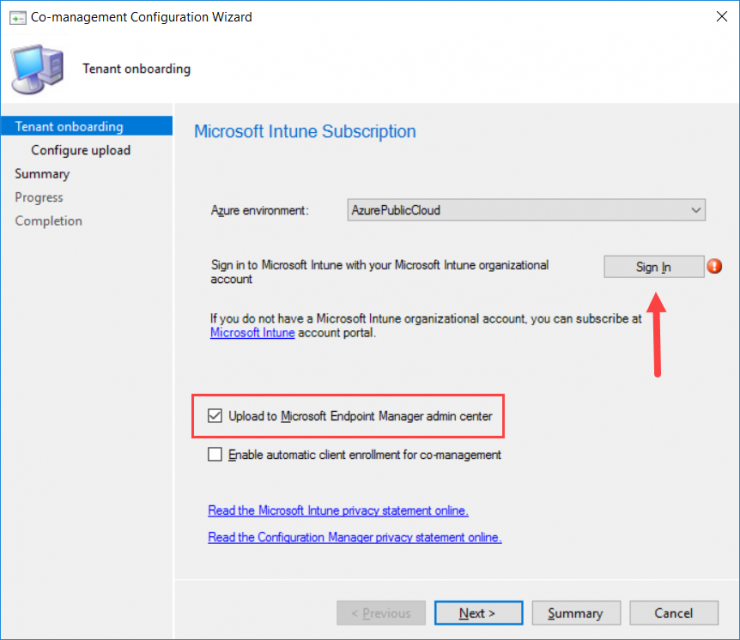
Task: Click the Sign In button
Action: (x=654, y=267)
